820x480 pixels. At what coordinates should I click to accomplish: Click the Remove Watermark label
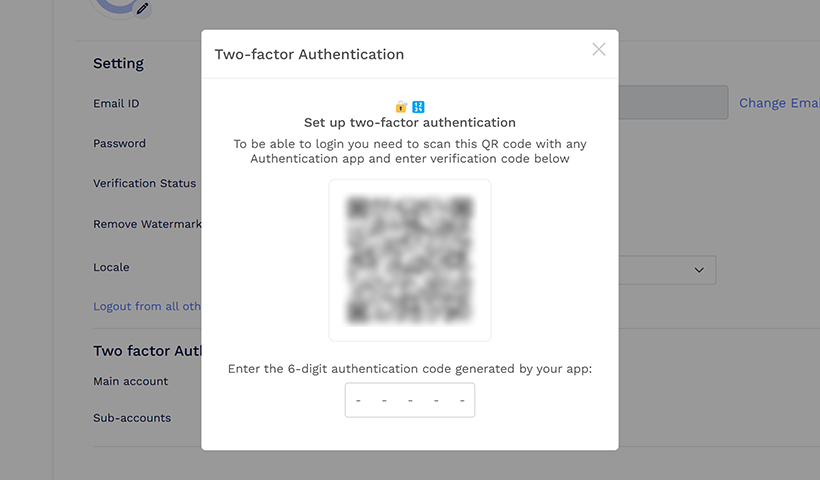coord(147,224)
